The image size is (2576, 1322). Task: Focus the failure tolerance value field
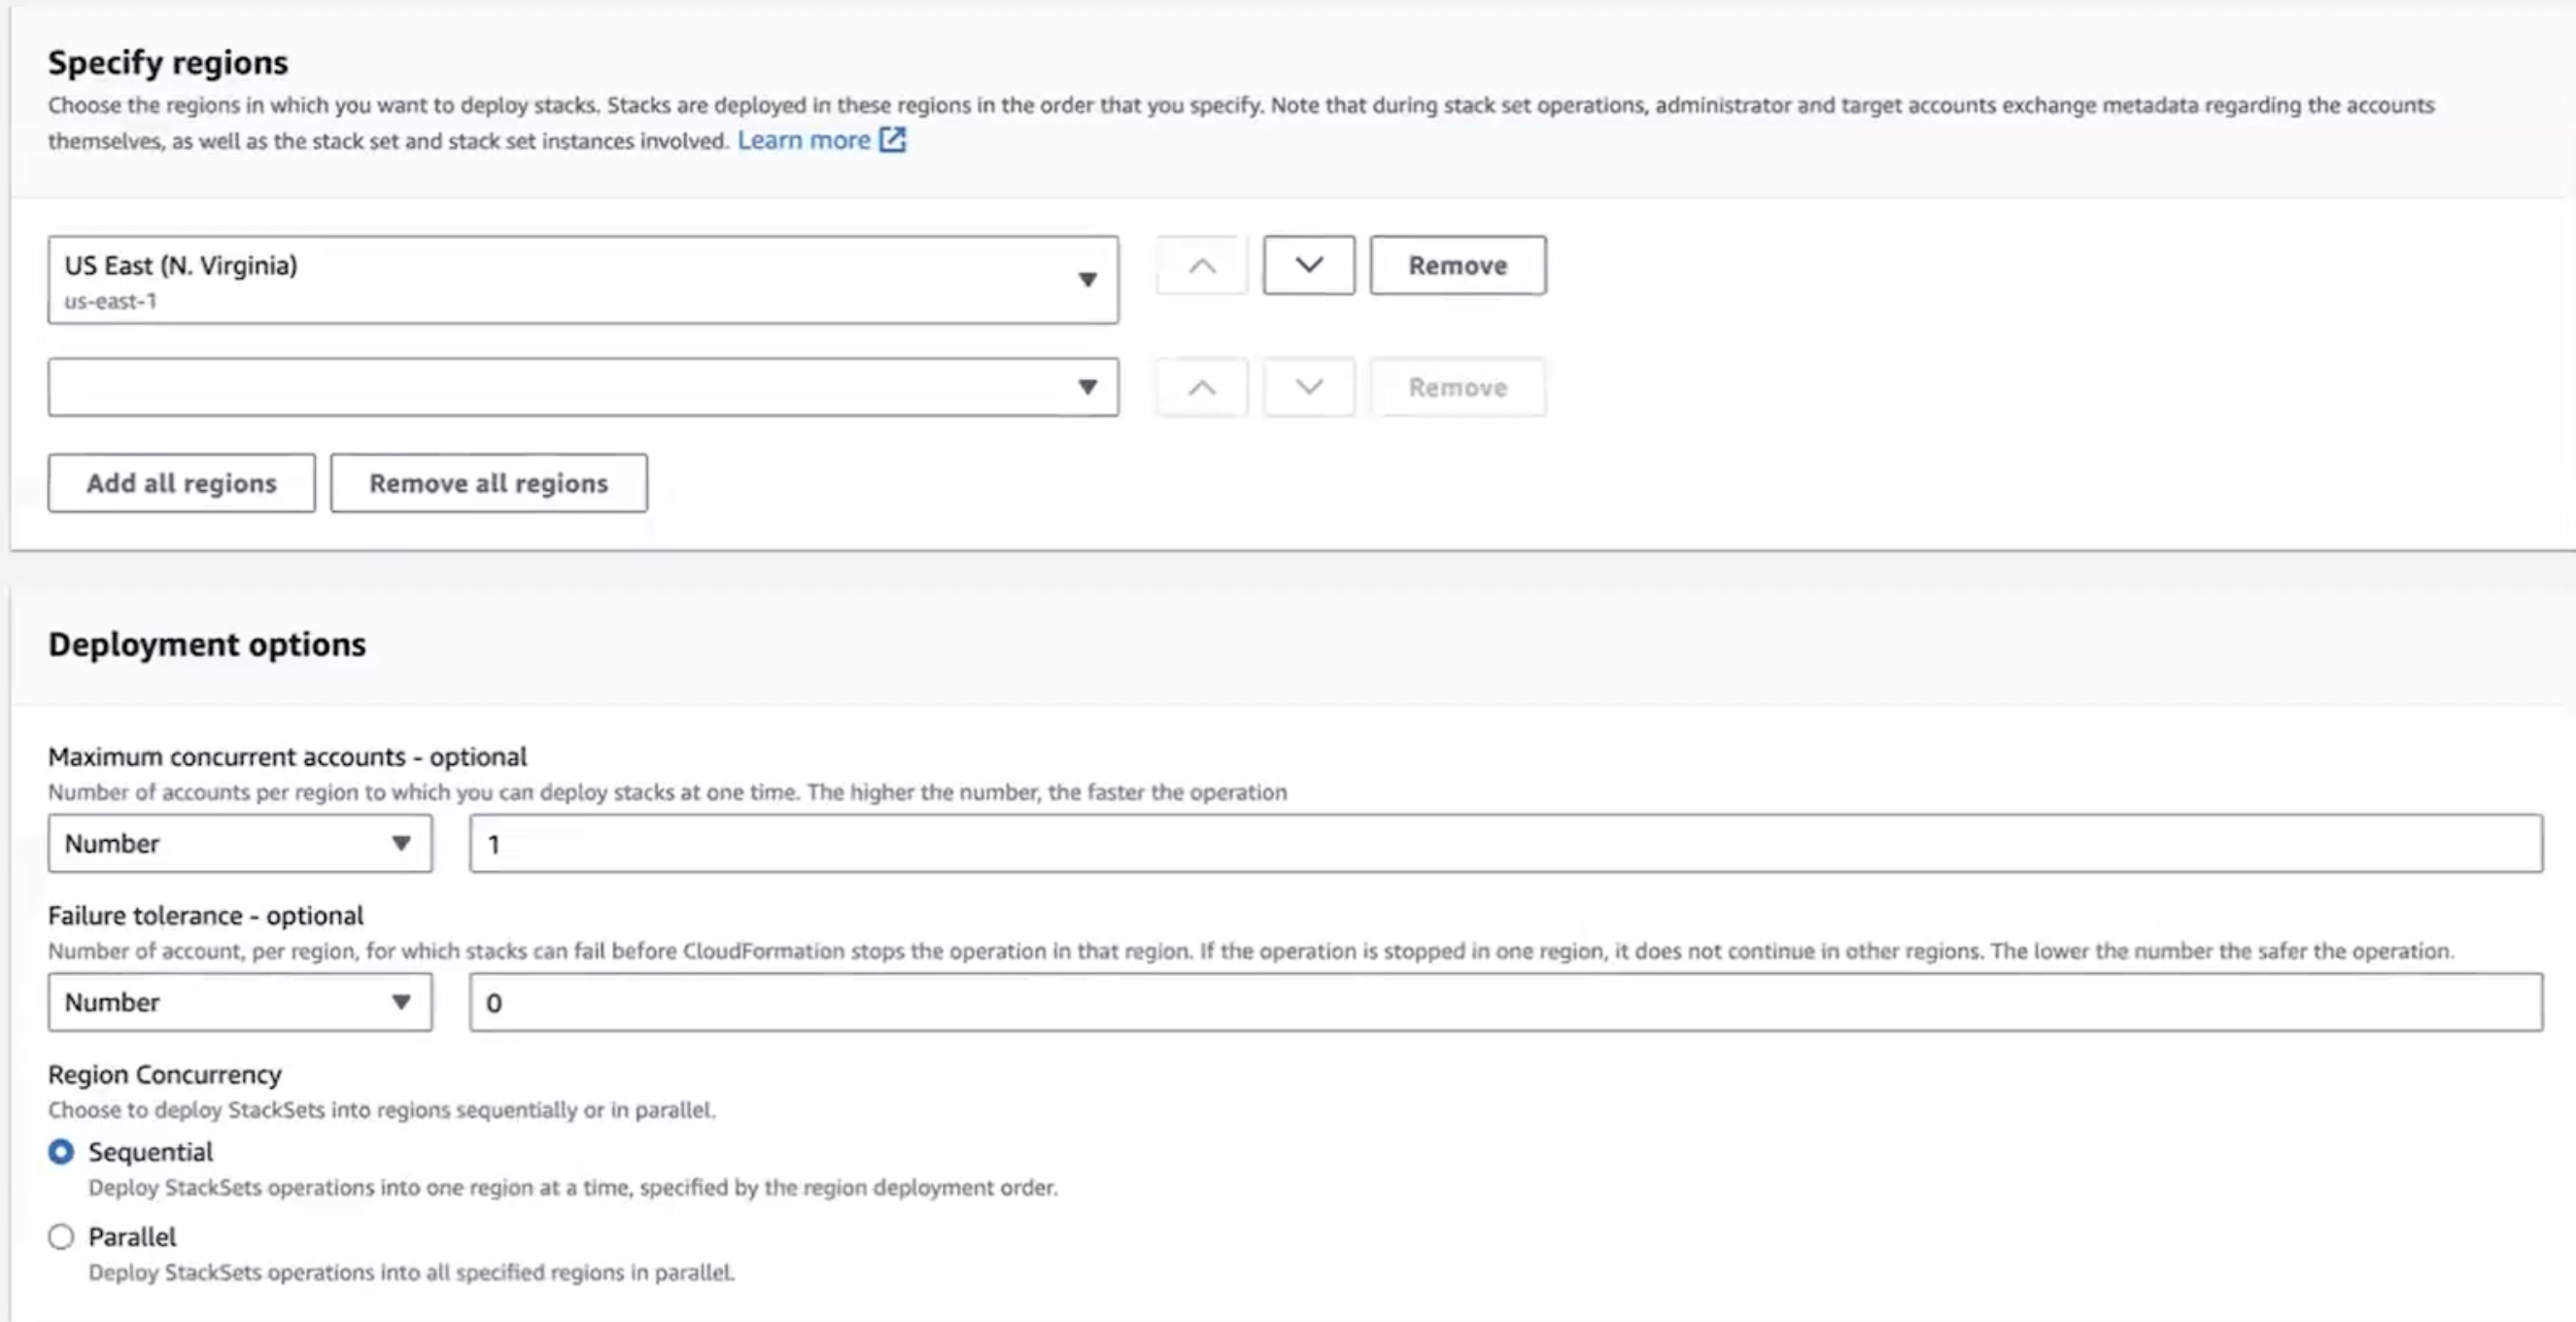(x=1506, y=1002)
